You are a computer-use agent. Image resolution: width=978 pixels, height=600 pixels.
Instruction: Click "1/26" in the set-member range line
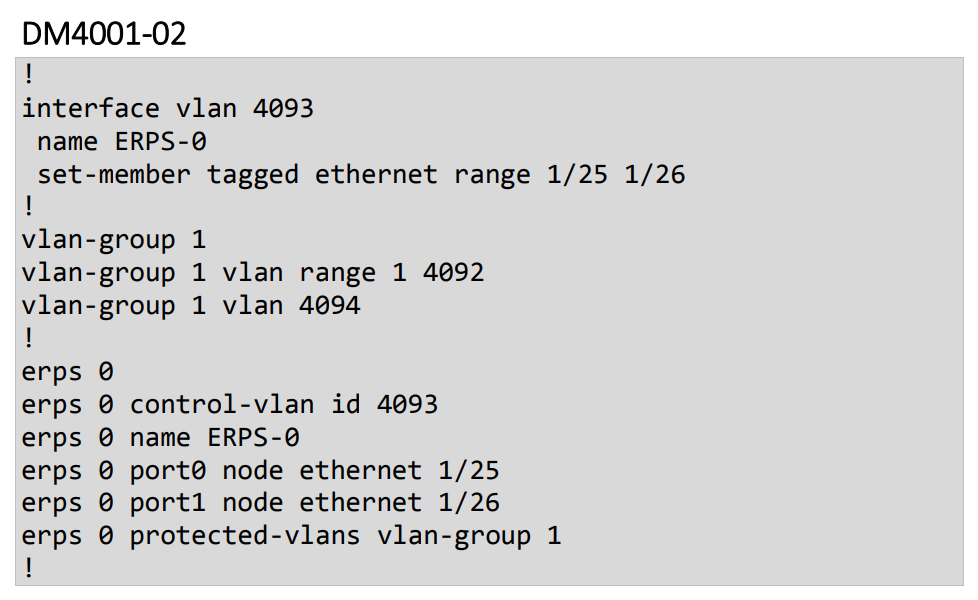(x=654, y=174)
